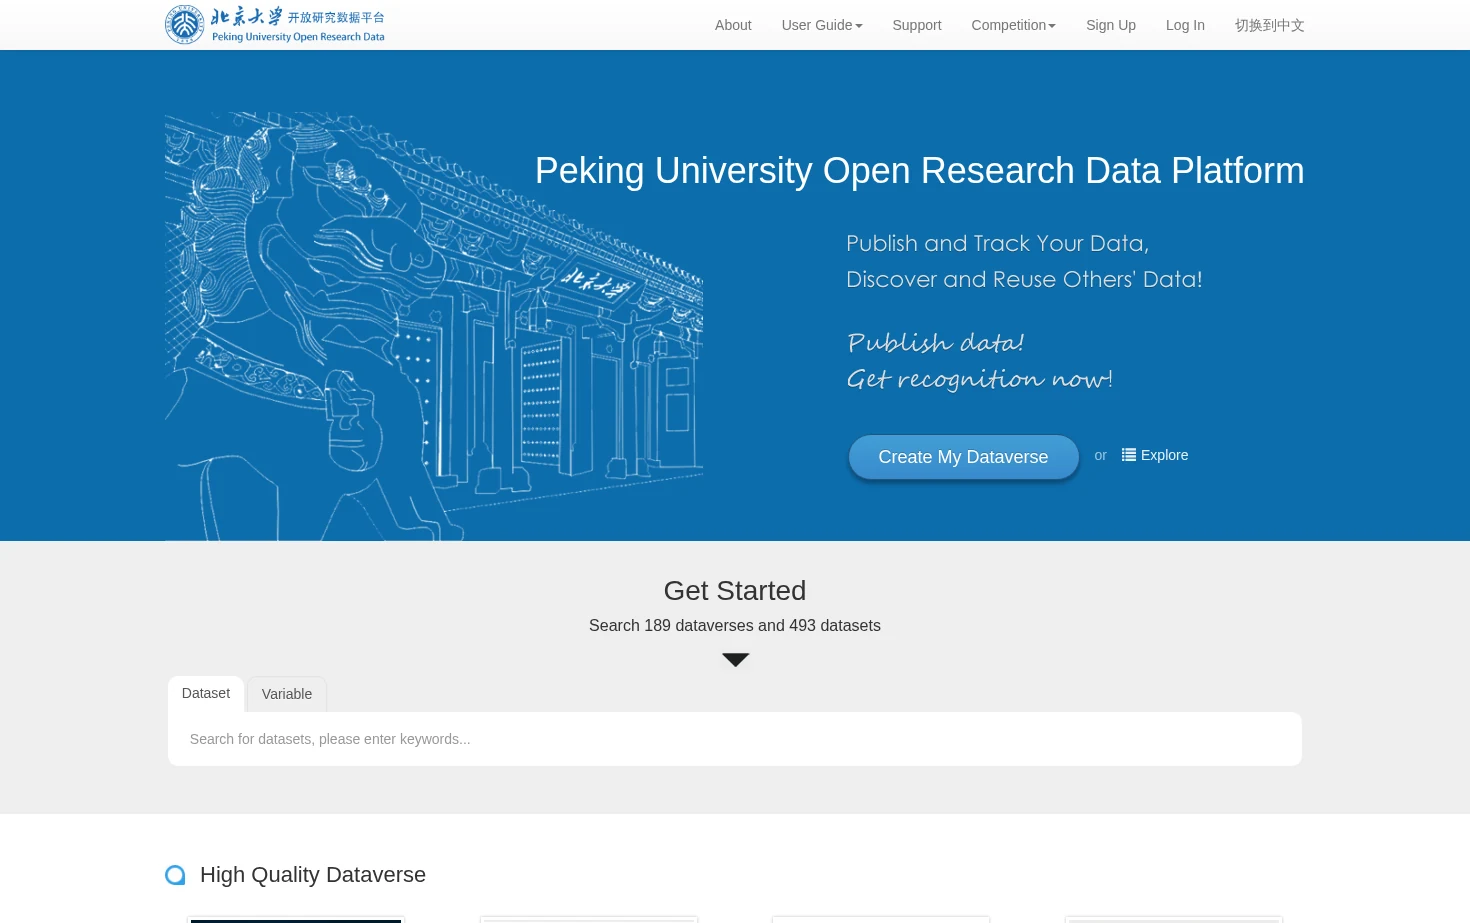Image resolution: width=1470 pixels, height=923 pixels.
Task: Select the Dataset search tab
Action: click(x=206, y=693)
